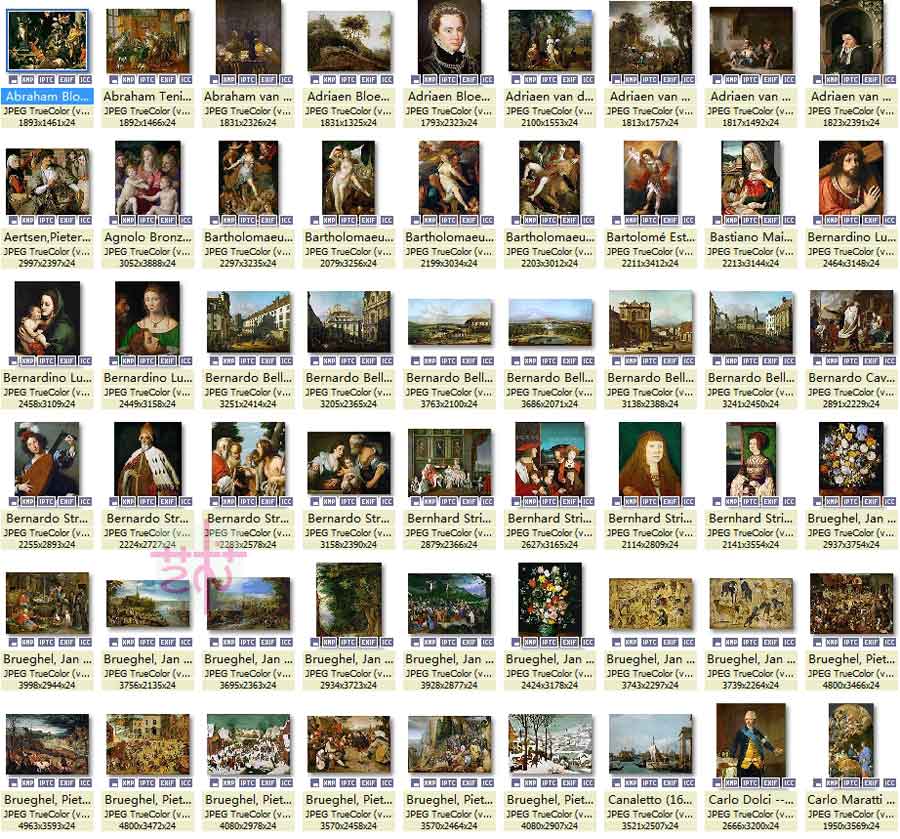Click the file name "Aertsen,Pieter..."
This screenshot has width=900, height=839.
click(47, 237)
